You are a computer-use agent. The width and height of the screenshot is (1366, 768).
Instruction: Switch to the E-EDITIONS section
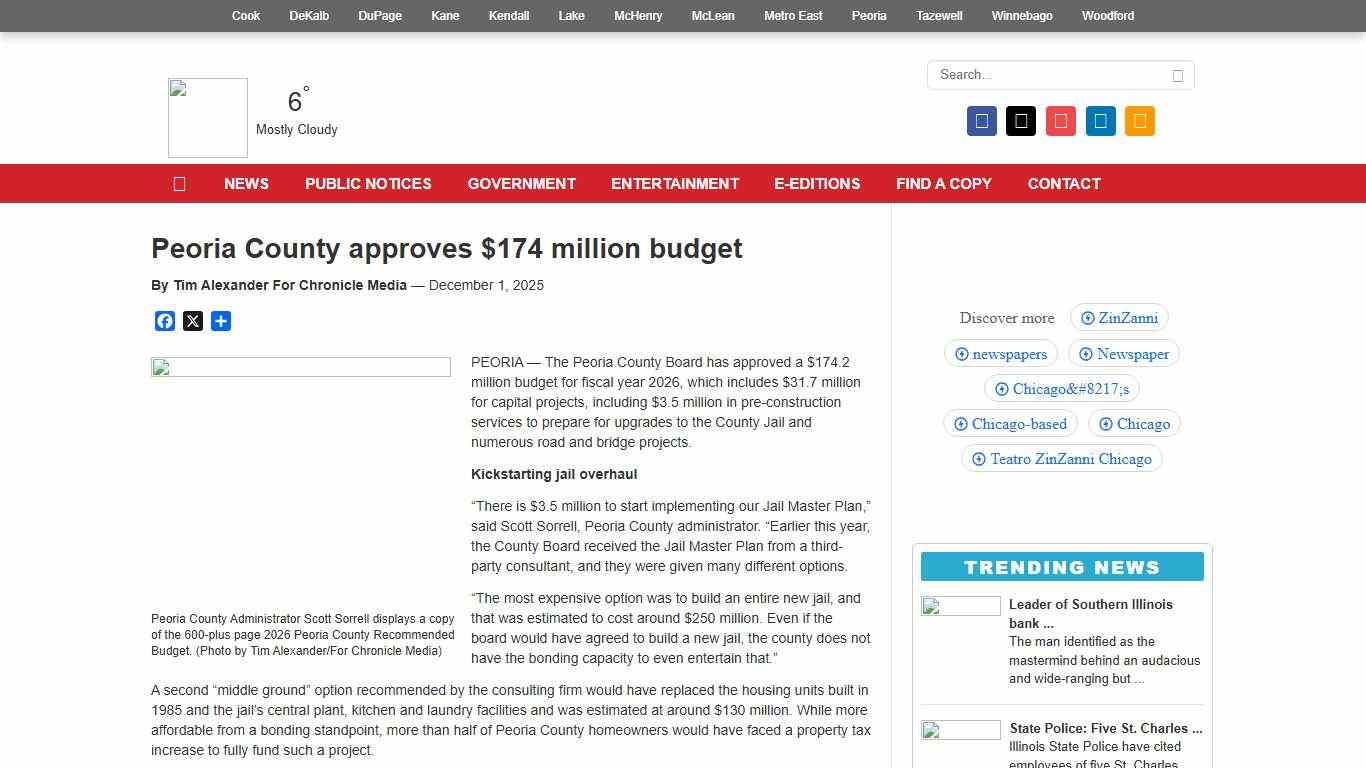click(817, 183)
